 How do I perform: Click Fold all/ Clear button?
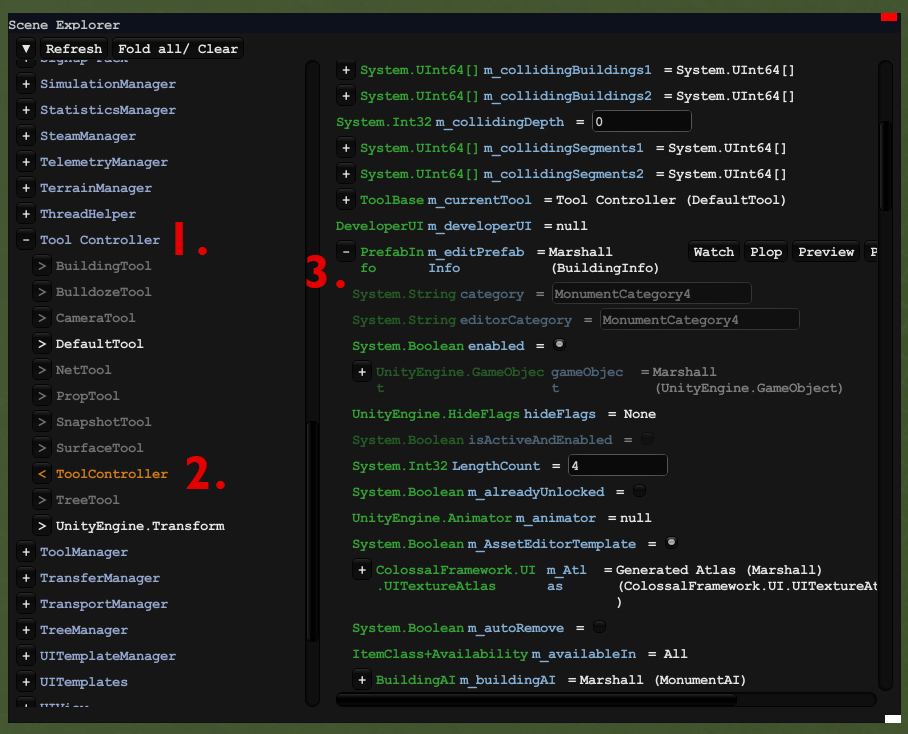tap(178, 49)
